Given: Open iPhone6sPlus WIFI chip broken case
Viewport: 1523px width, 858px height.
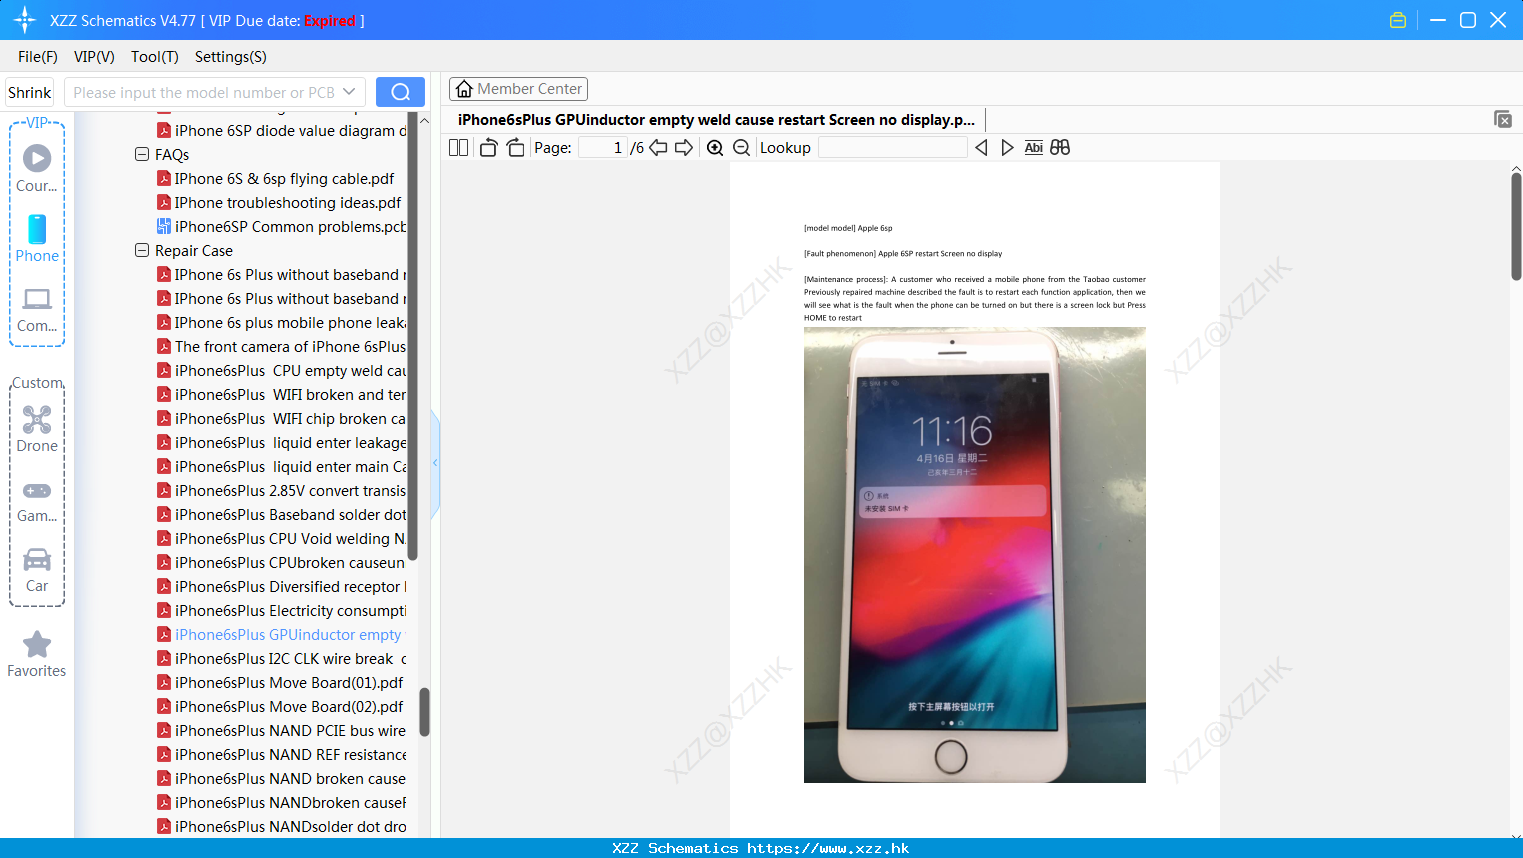Looking at the screenshot, I should click(281, 419).
